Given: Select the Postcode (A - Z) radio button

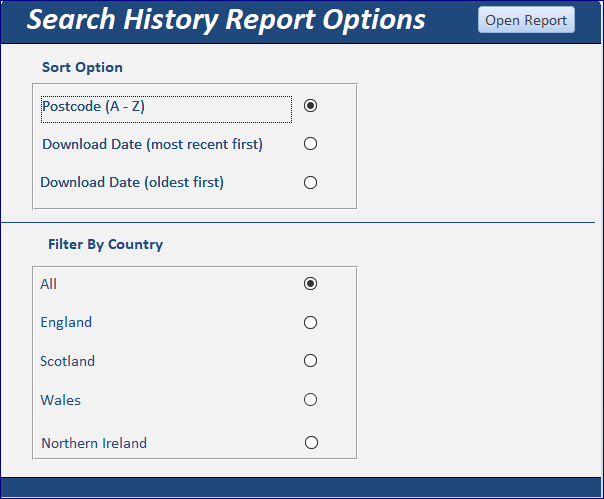Looking at the screenshot, I should click(310, 105).
